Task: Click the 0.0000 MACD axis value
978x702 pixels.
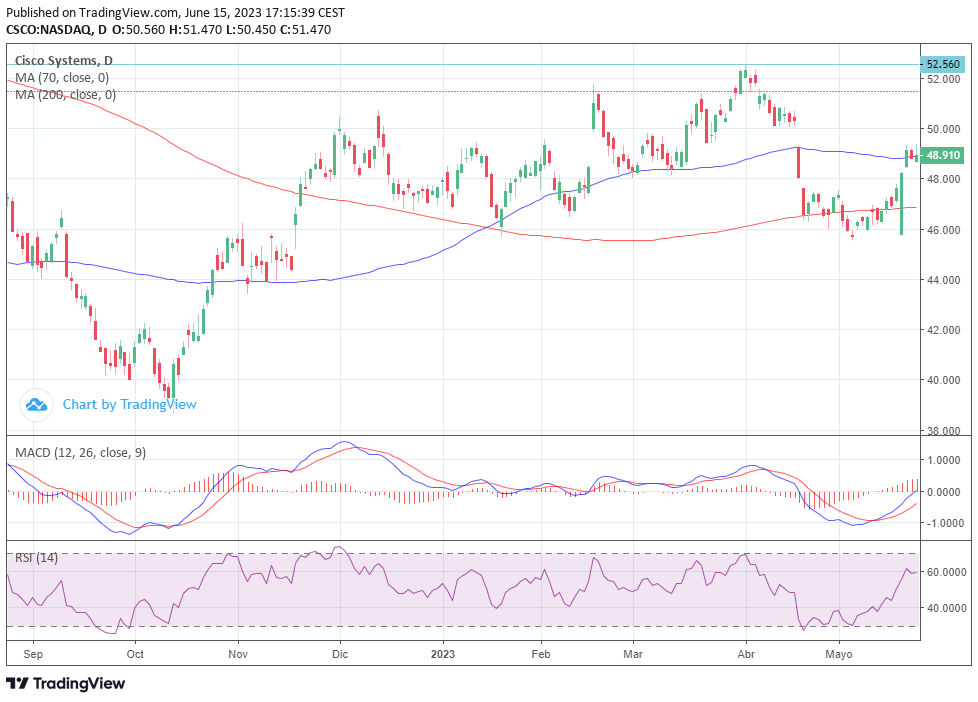Action: [944, 492]
